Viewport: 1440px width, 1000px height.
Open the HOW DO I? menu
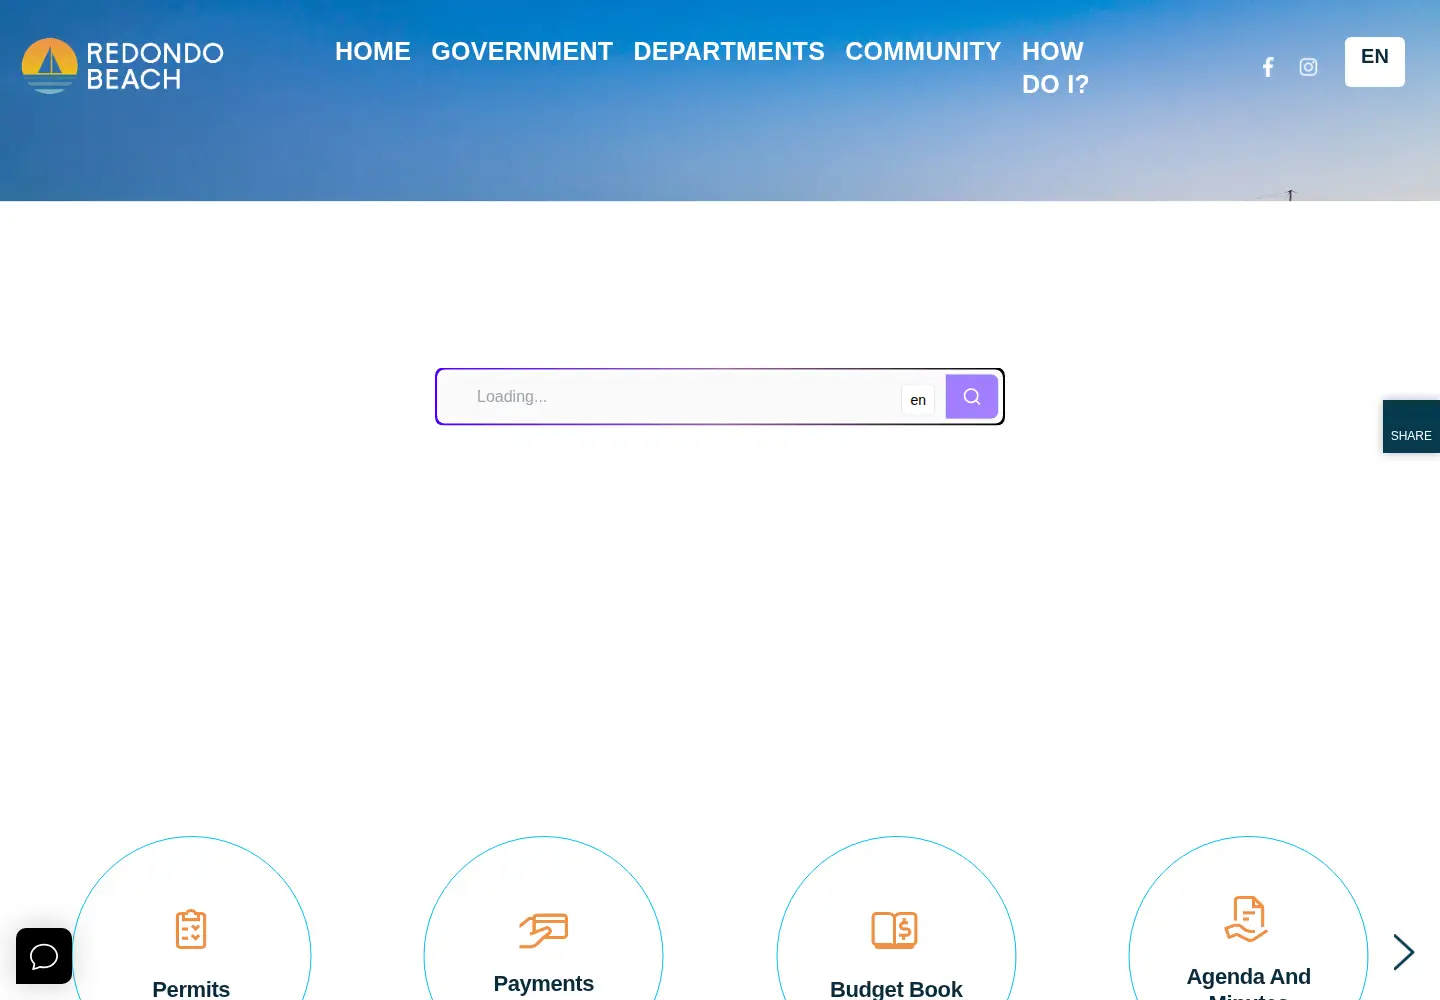click(x=1055, y=68)
